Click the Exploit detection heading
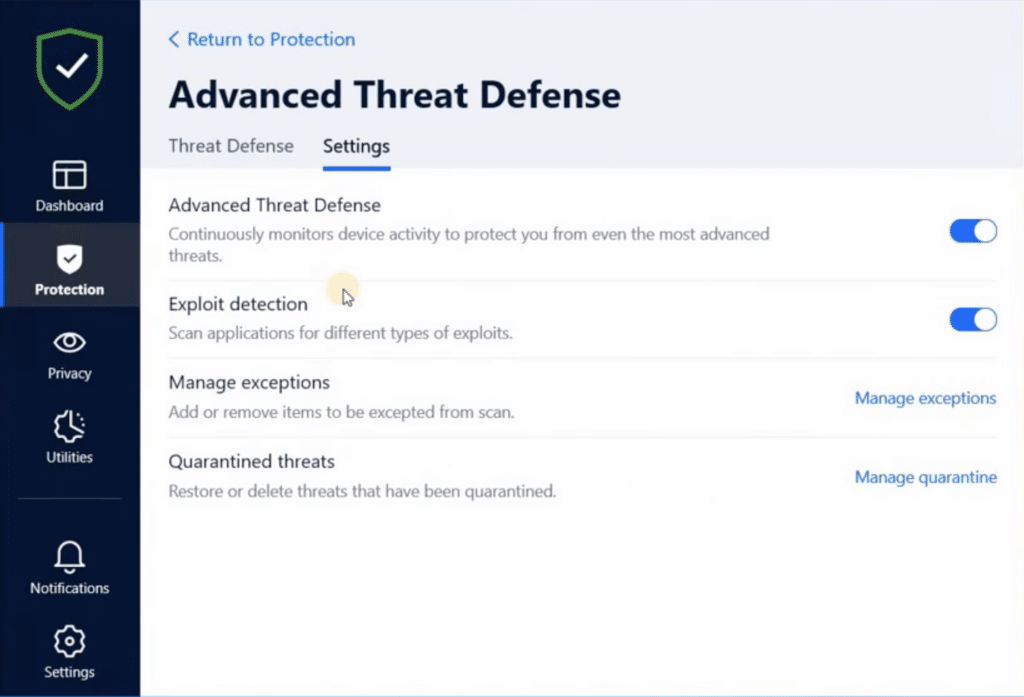 coord(238,304)
